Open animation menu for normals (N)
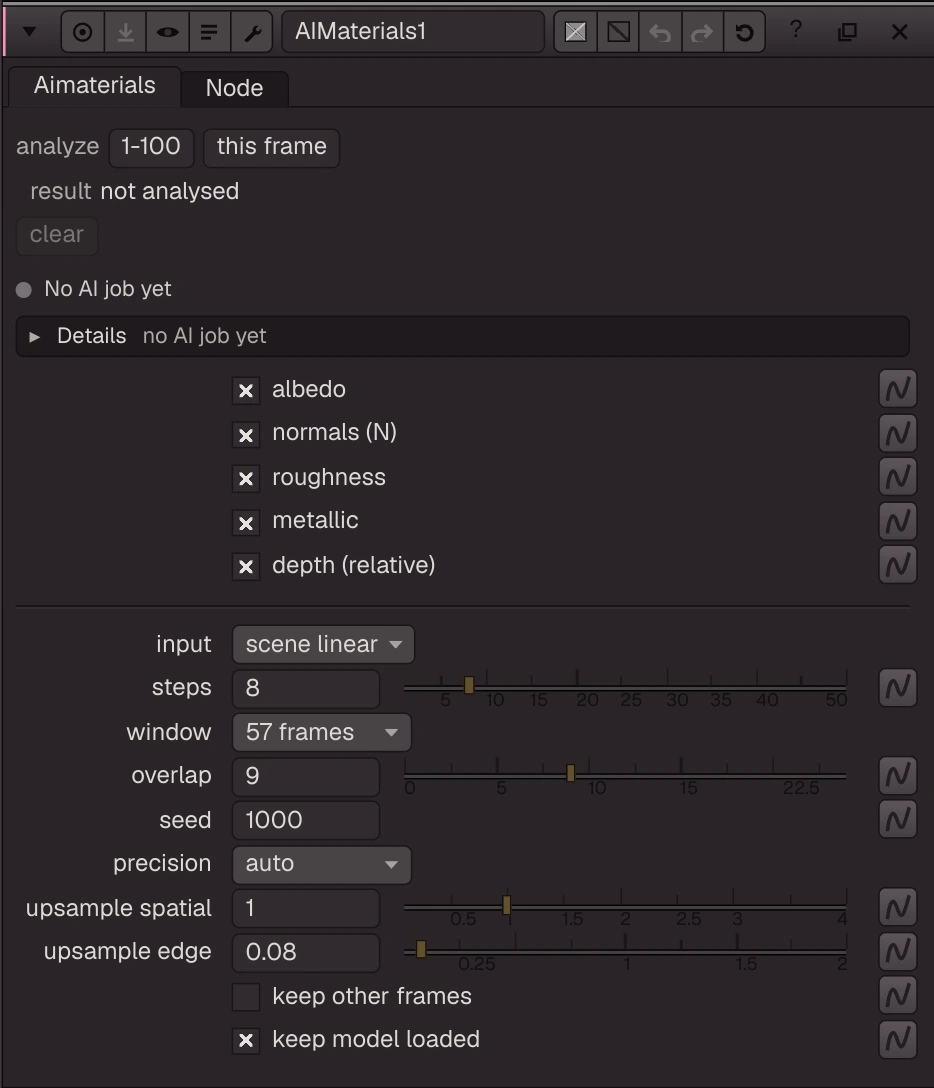 click(x=898, y=433)
